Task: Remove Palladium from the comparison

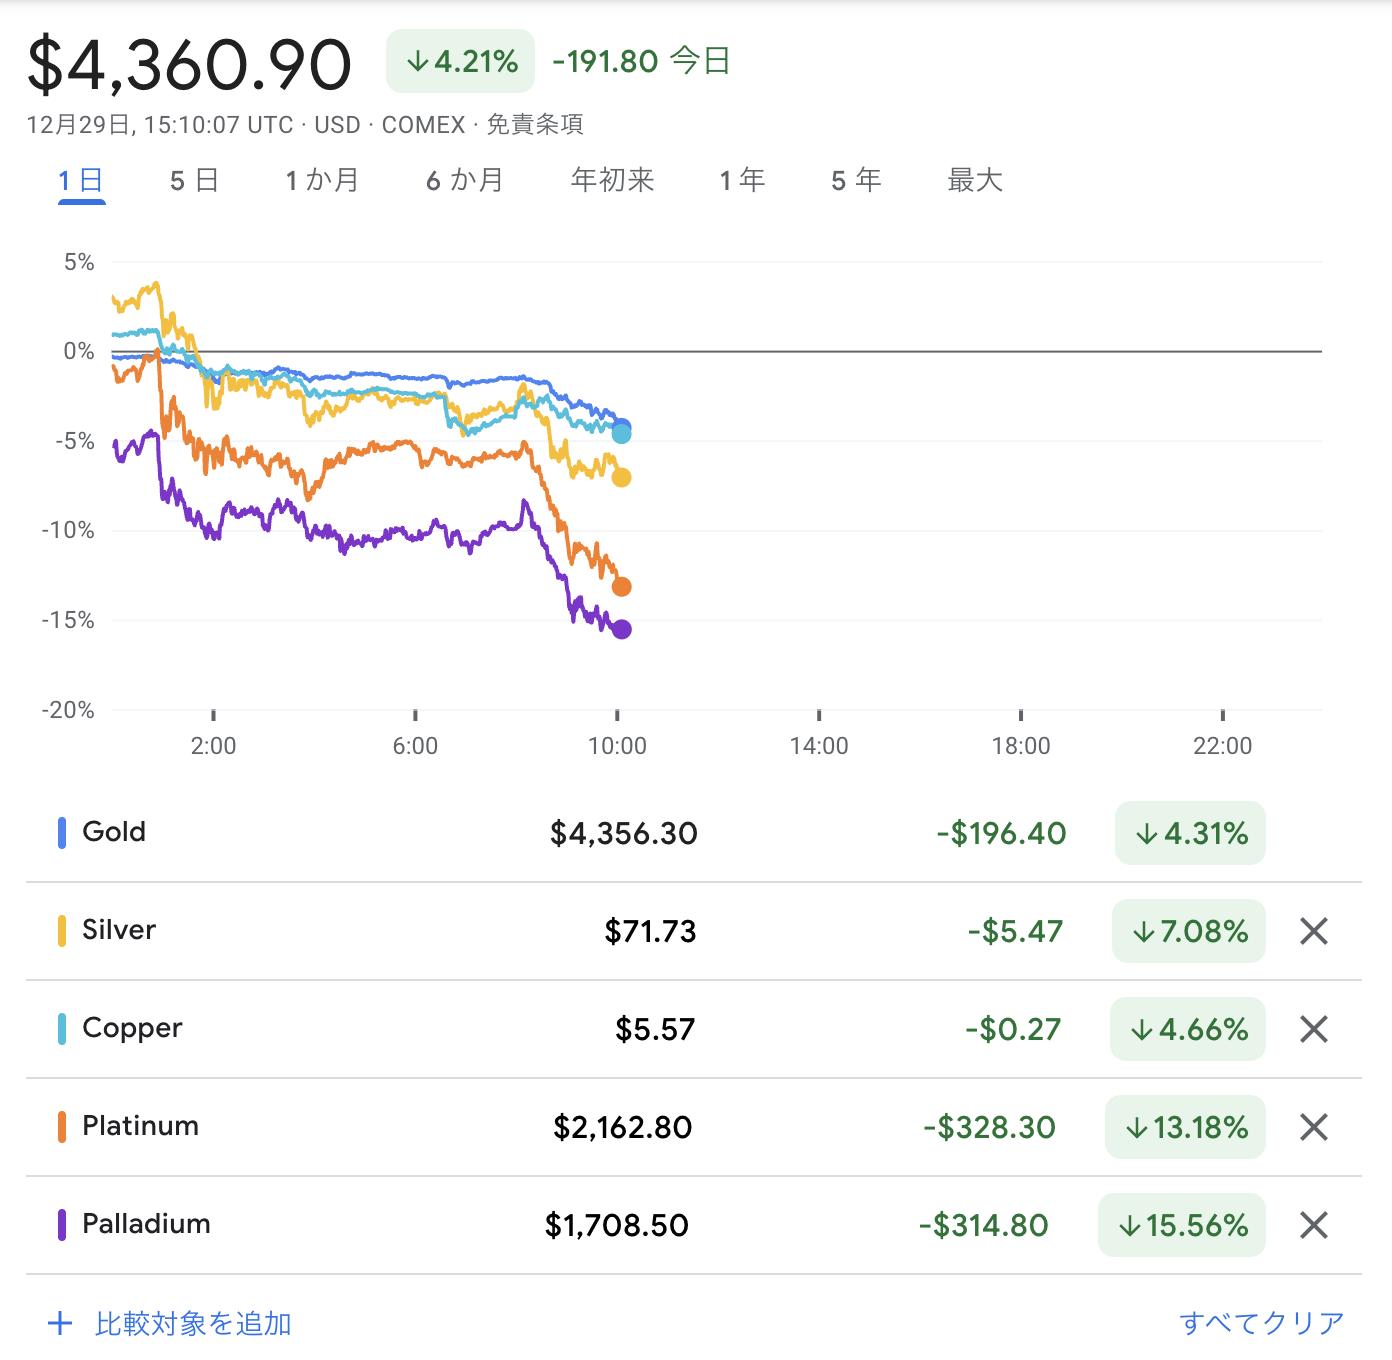Action: tap(1313, 1226)
